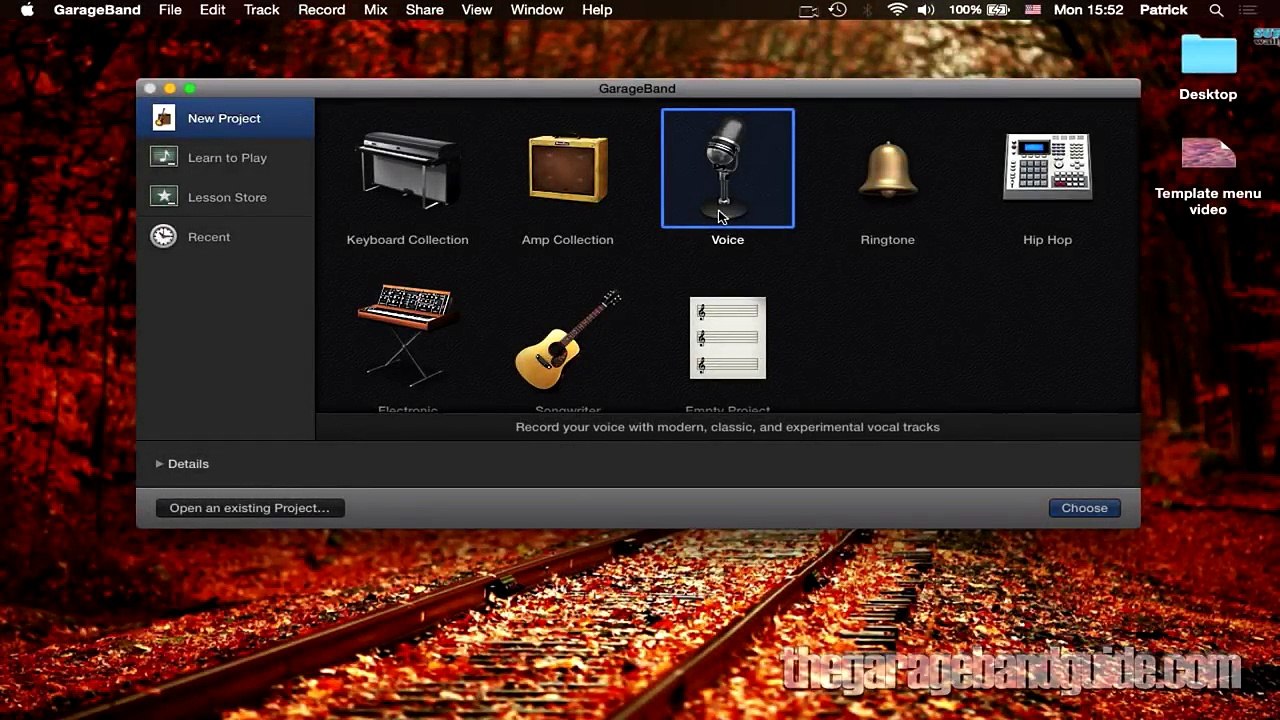Image resolution: width=1280 pixels, height=720 pixels.
Task: Open the View menu
Action: (x=477, y=10)
